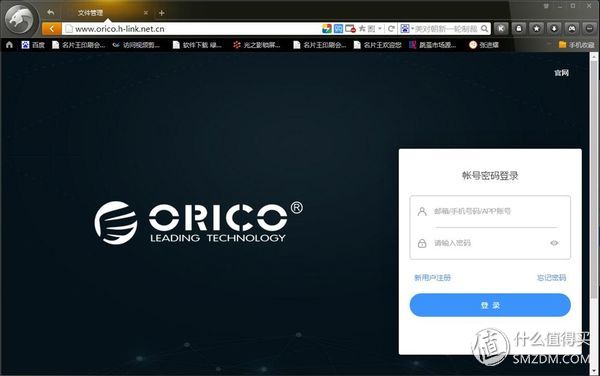Screen dimensions: 600x376
Task: Select the 文件管理 browser tab
Action: tap(107, 13)
